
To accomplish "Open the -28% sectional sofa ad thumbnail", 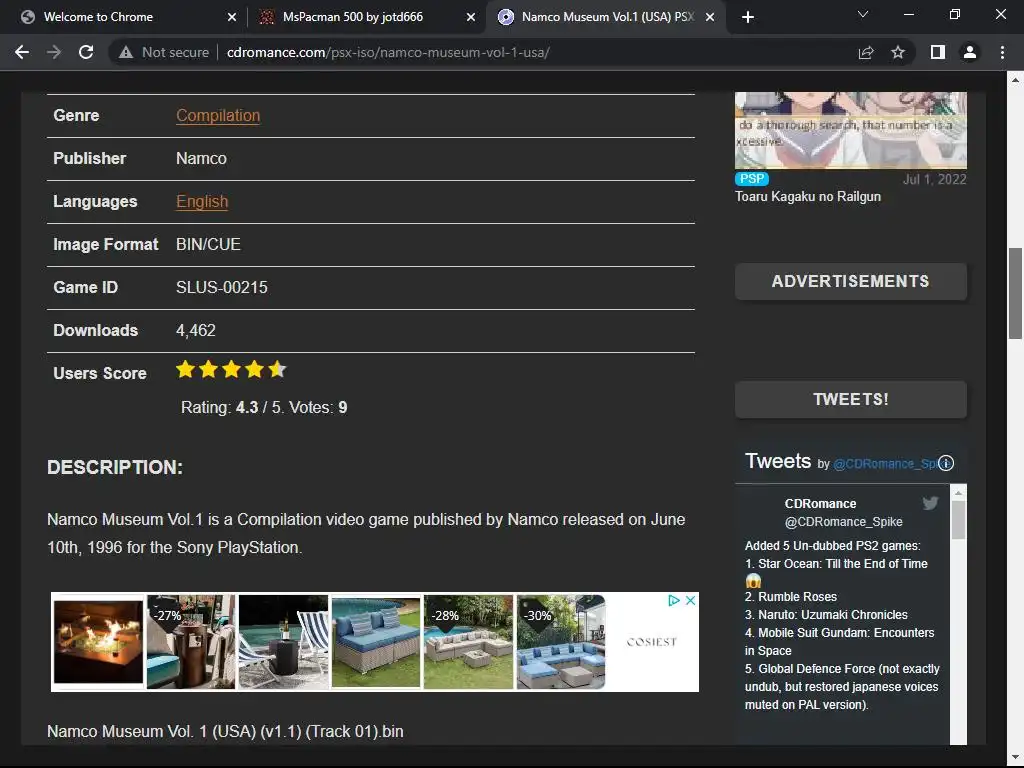I will click(468, 642).
